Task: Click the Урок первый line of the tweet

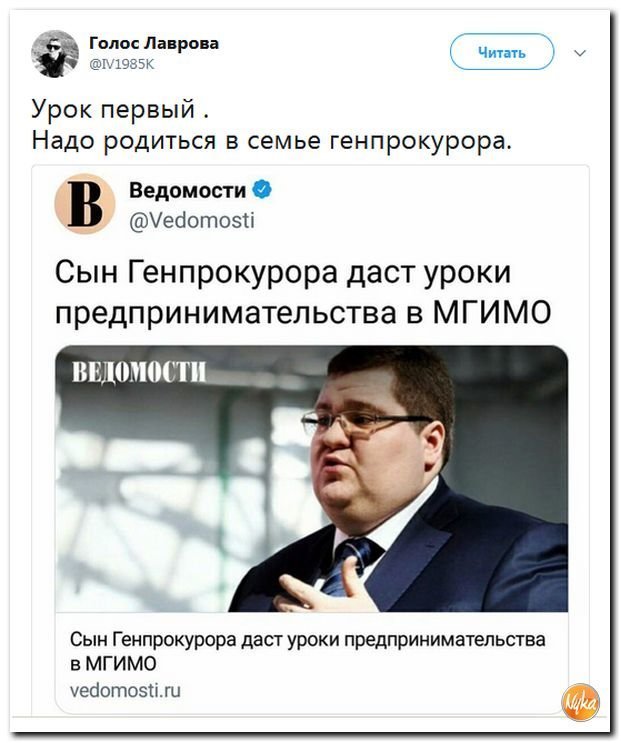Action: click(x=120, y=109)
